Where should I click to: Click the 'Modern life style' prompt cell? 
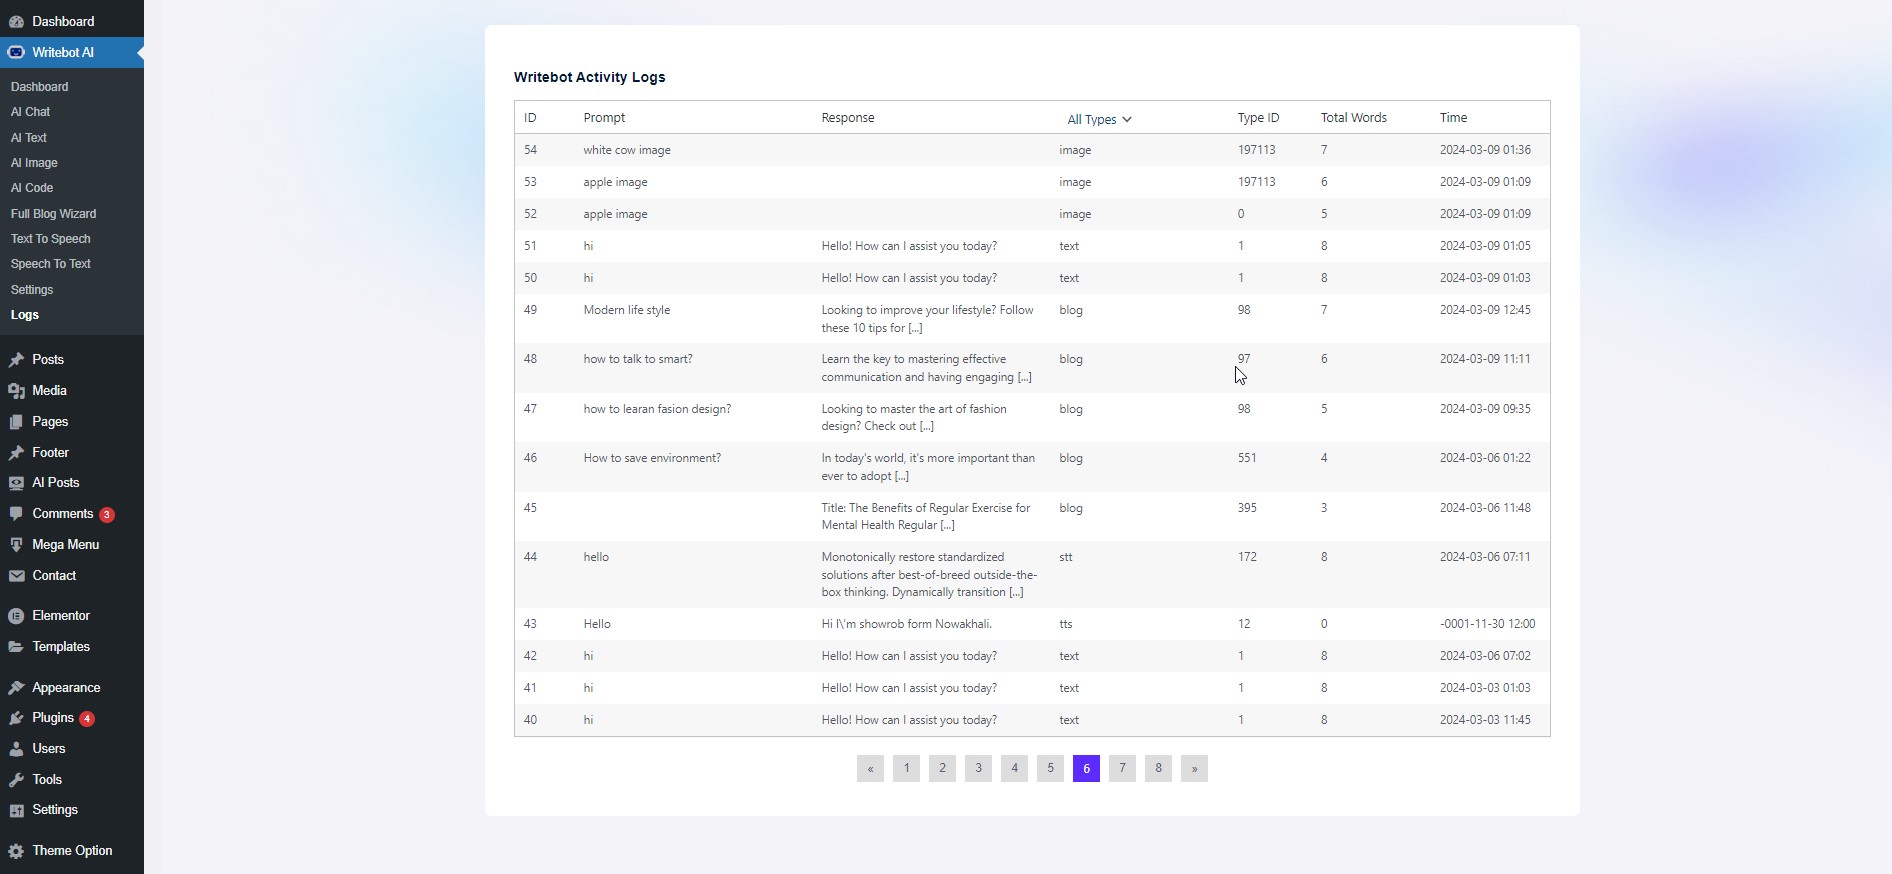tap(627, 310)
